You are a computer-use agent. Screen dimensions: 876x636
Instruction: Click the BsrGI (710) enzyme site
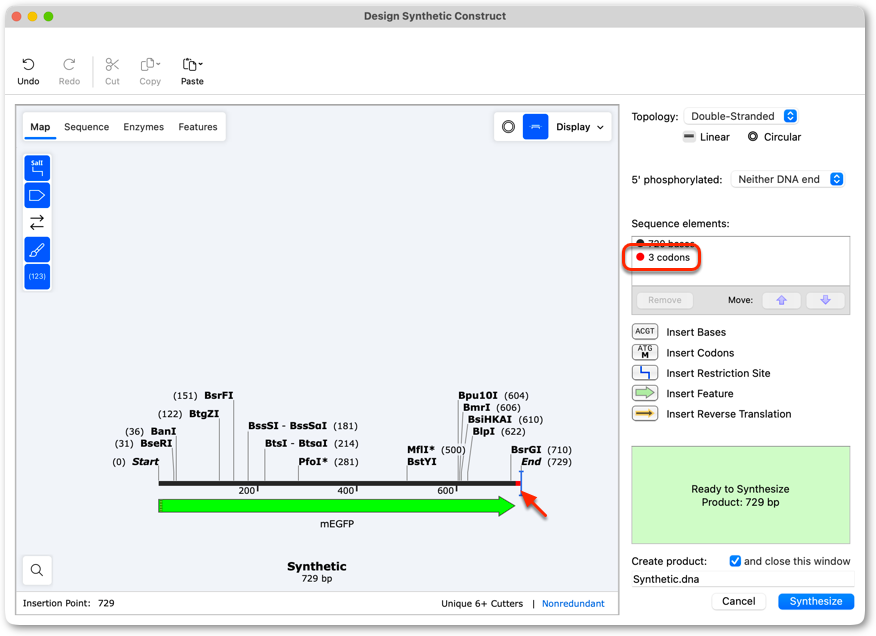(x=541, y=450)
